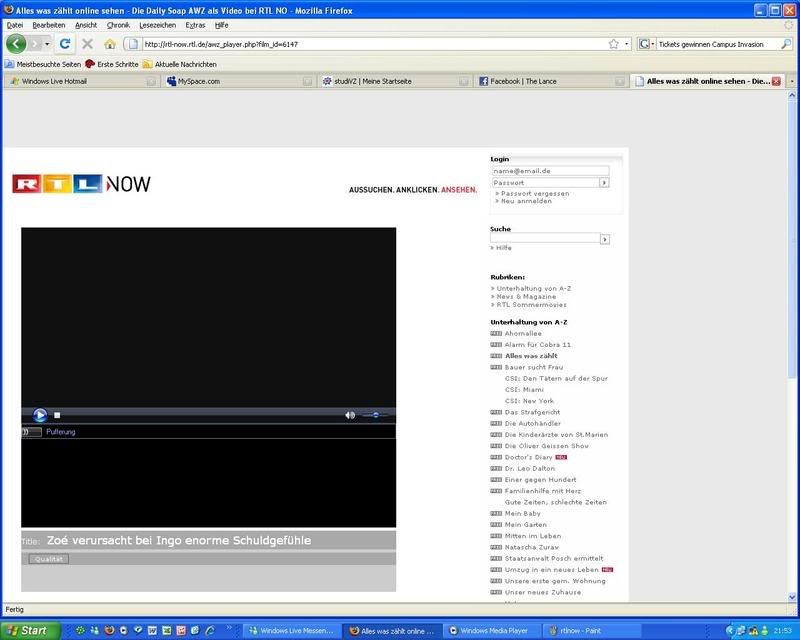
Task: Open Die Oliver Geissen Show
Action: click(x=546, y=446)
